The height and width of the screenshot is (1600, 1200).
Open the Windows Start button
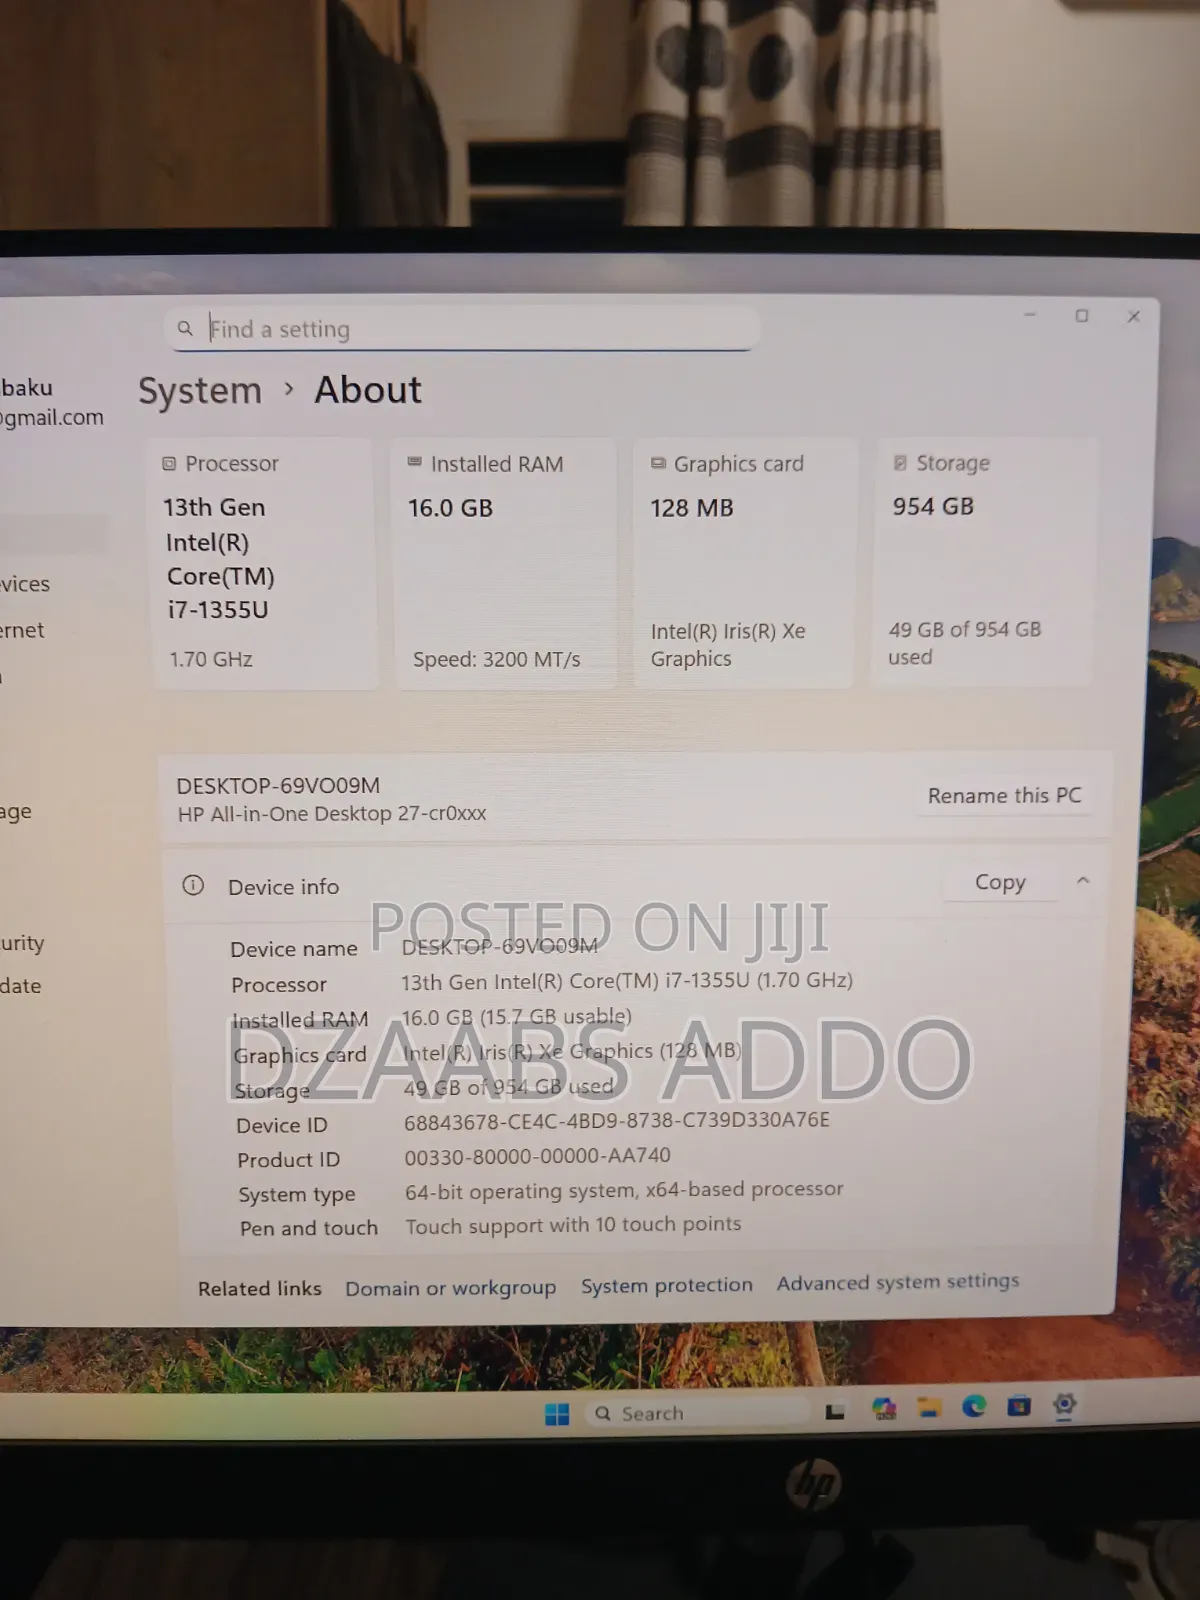(557, 1414)
